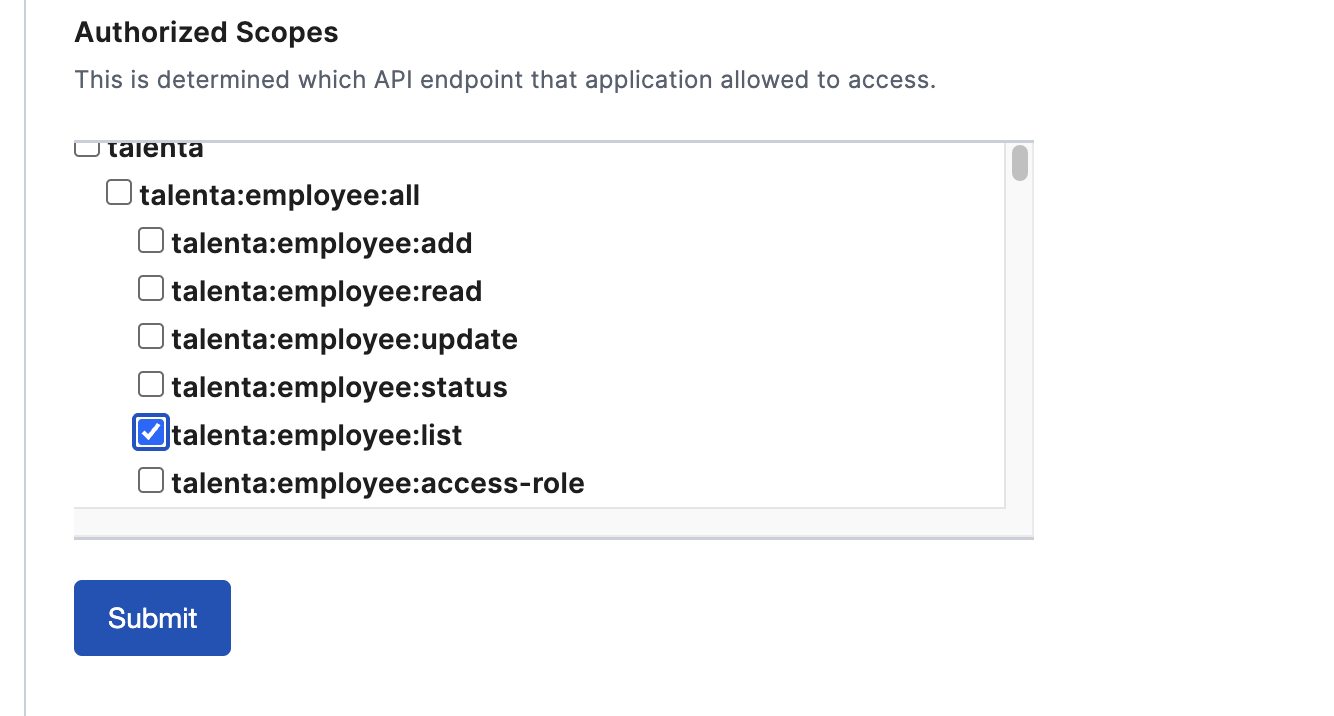
Task: Click the scopes list scrollbar thumb
Action: pyautogui.click(x=1019, y=163)
